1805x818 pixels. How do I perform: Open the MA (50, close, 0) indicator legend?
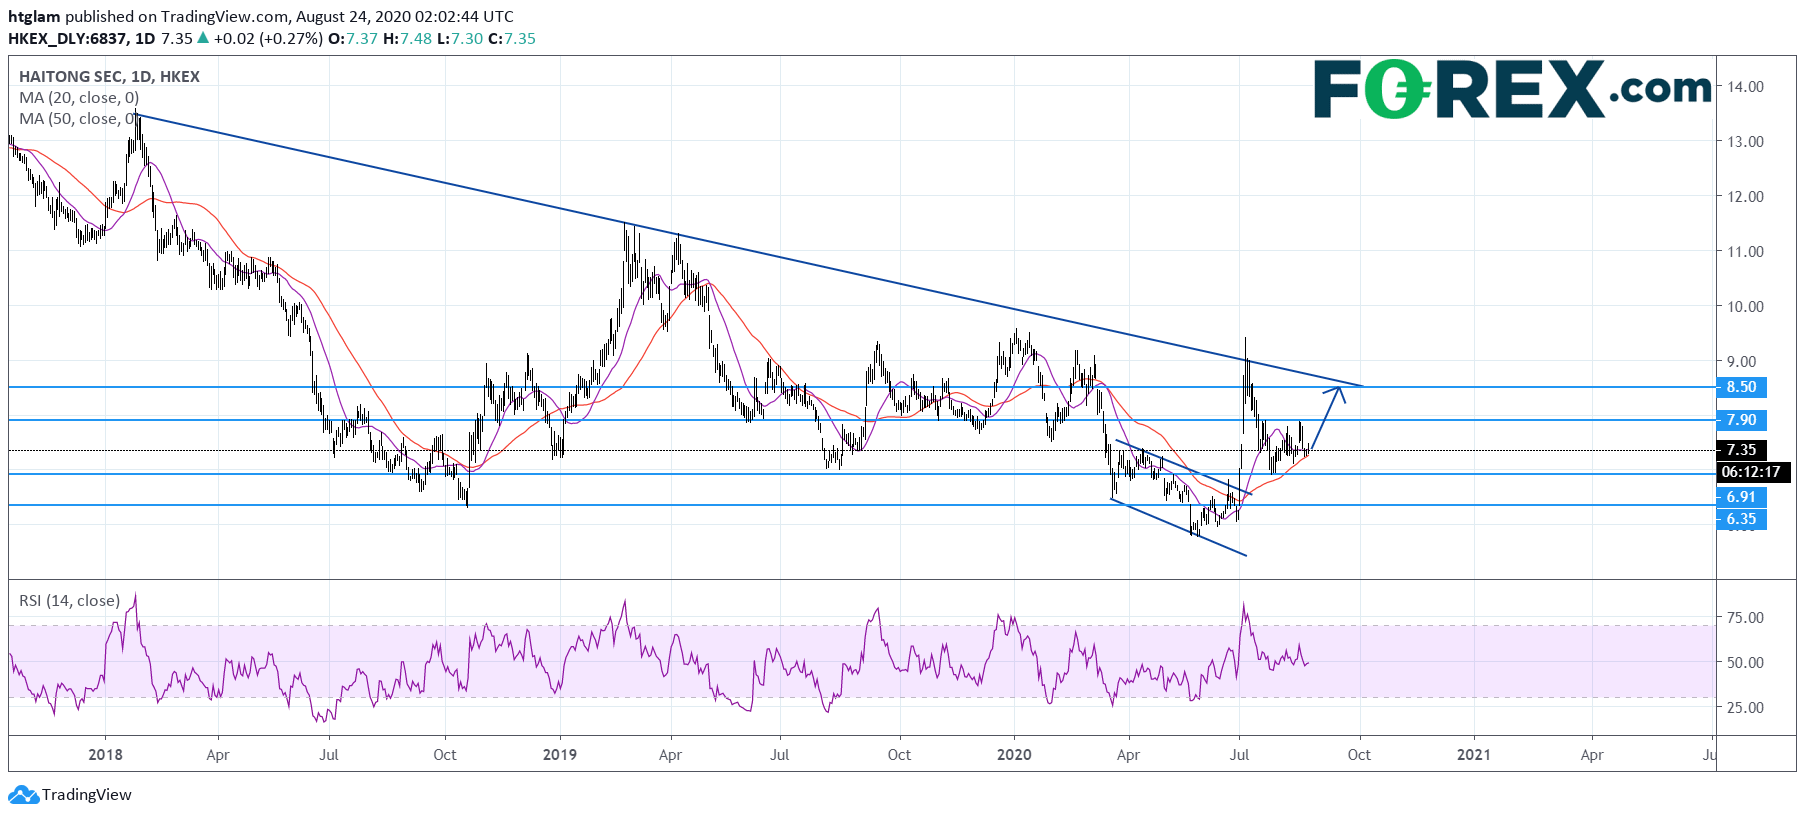tap(79, 119)
